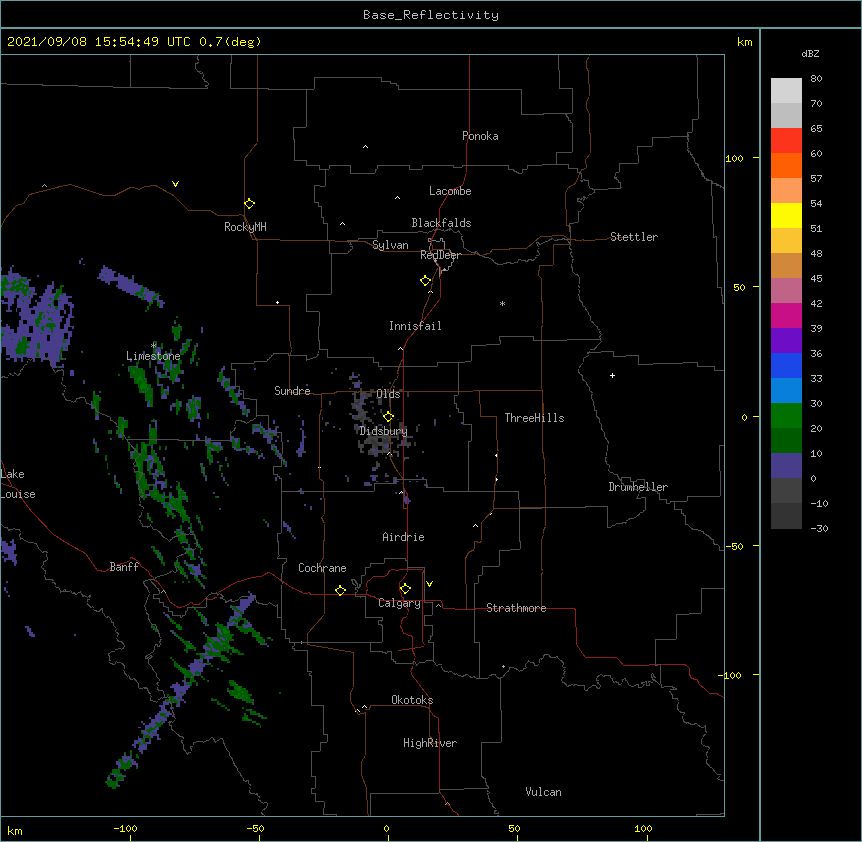Click the Strathmore town label
The width and height of the screenshot is (862, 842).
(516, 608)
